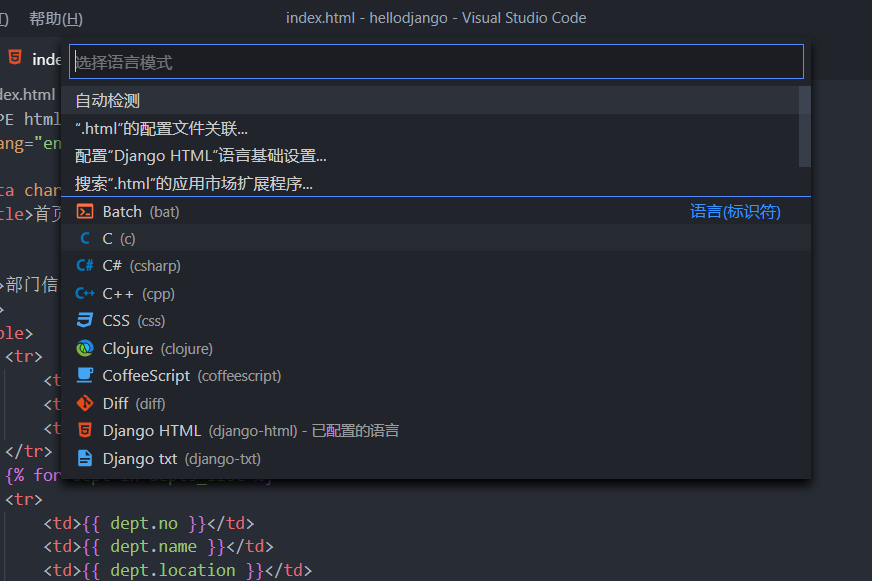Screen dimensions: 872x581
Task: Click the CSS language icon
Action: tap(85, 320)
